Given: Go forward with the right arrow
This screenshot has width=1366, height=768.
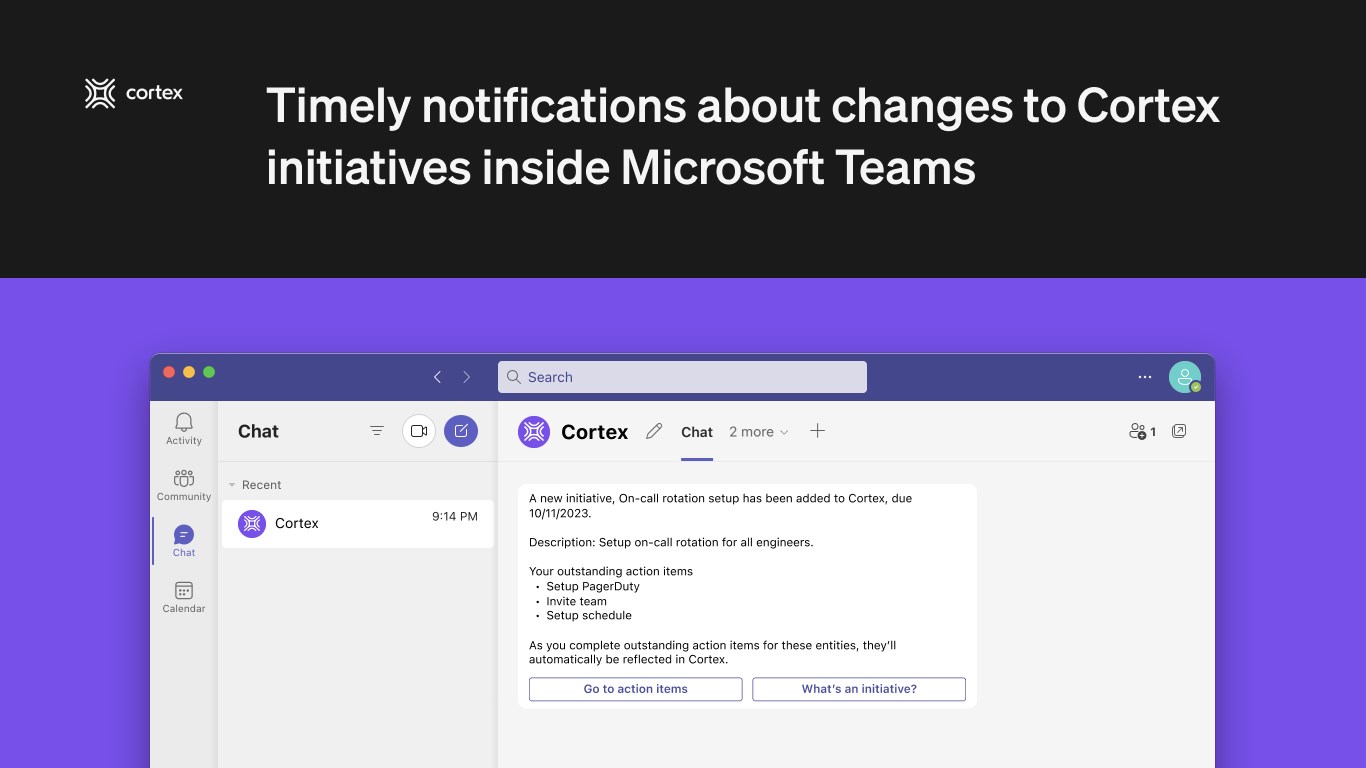Looking at the screenshot, I should click(466, 377).
